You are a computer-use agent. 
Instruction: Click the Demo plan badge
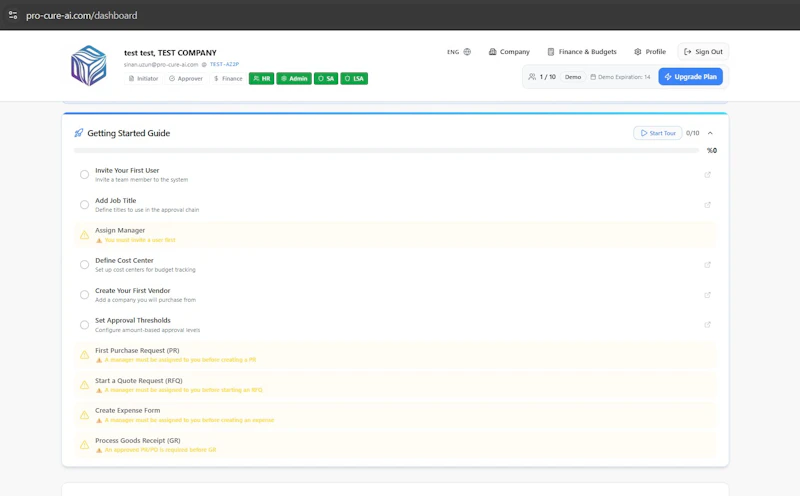(573, 77)
